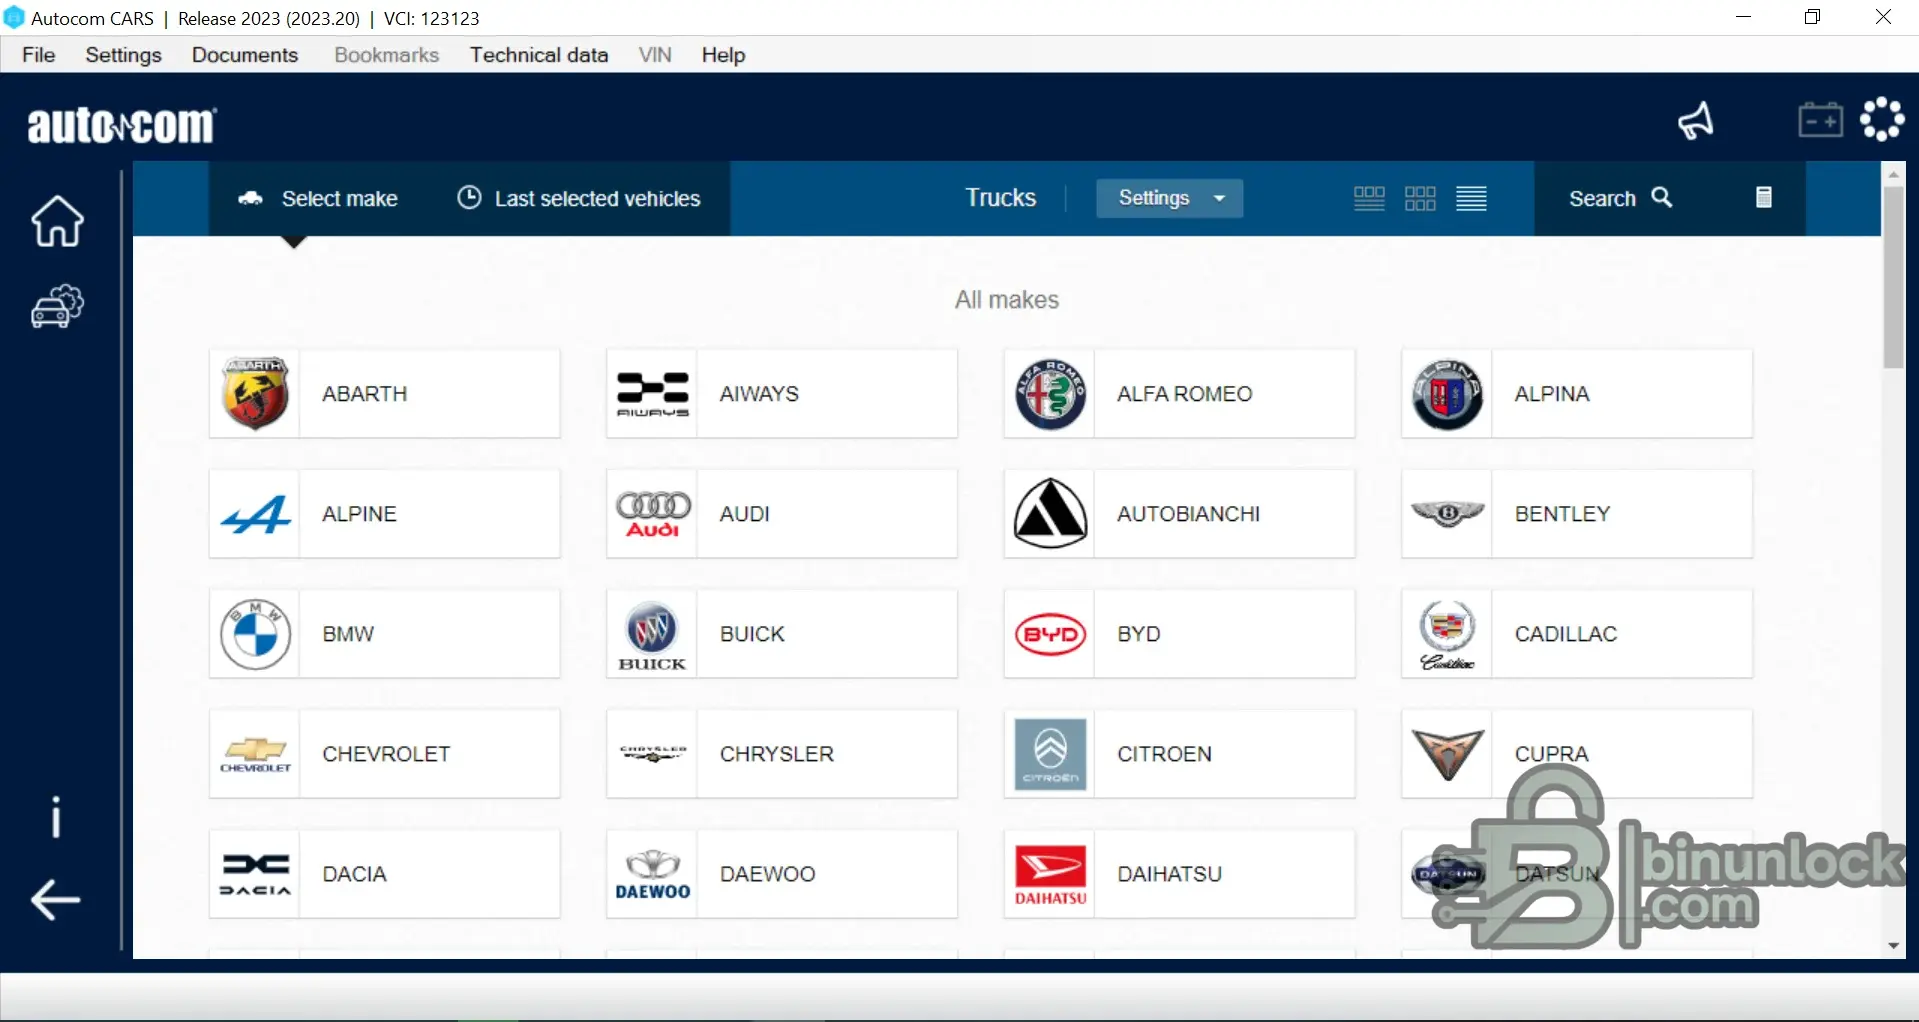Switch to medium grid view layout

coord(1420,198)
